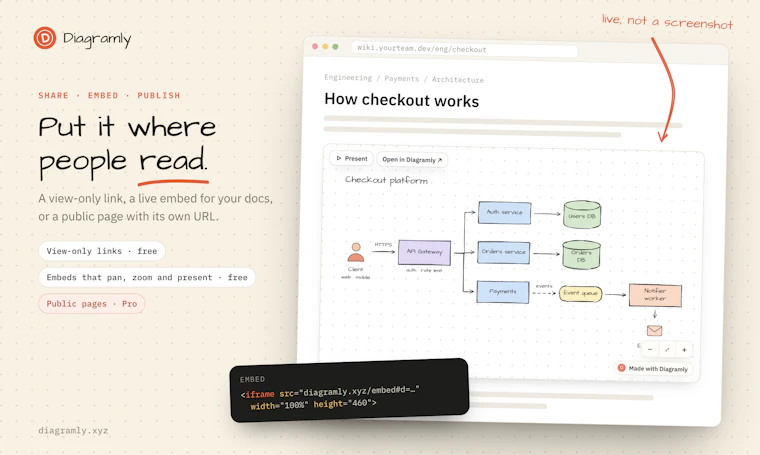Viewport: 760px width, 455px height.
Task: Click the fit-to-screen expand icon
Action: pyautogui.click(x=667, y=350)
